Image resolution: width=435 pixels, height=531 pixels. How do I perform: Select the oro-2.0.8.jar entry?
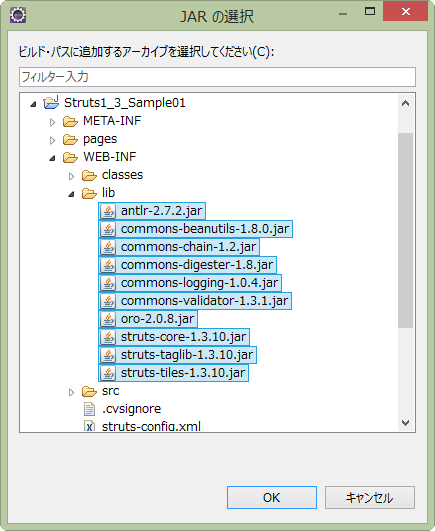[x=148, y=319]
